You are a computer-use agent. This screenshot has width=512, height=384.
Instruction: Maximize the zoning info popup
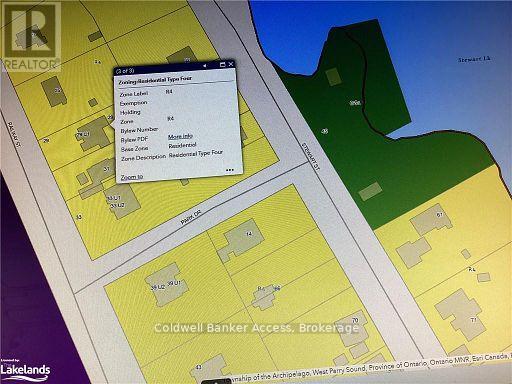click(x=222, y=64)
